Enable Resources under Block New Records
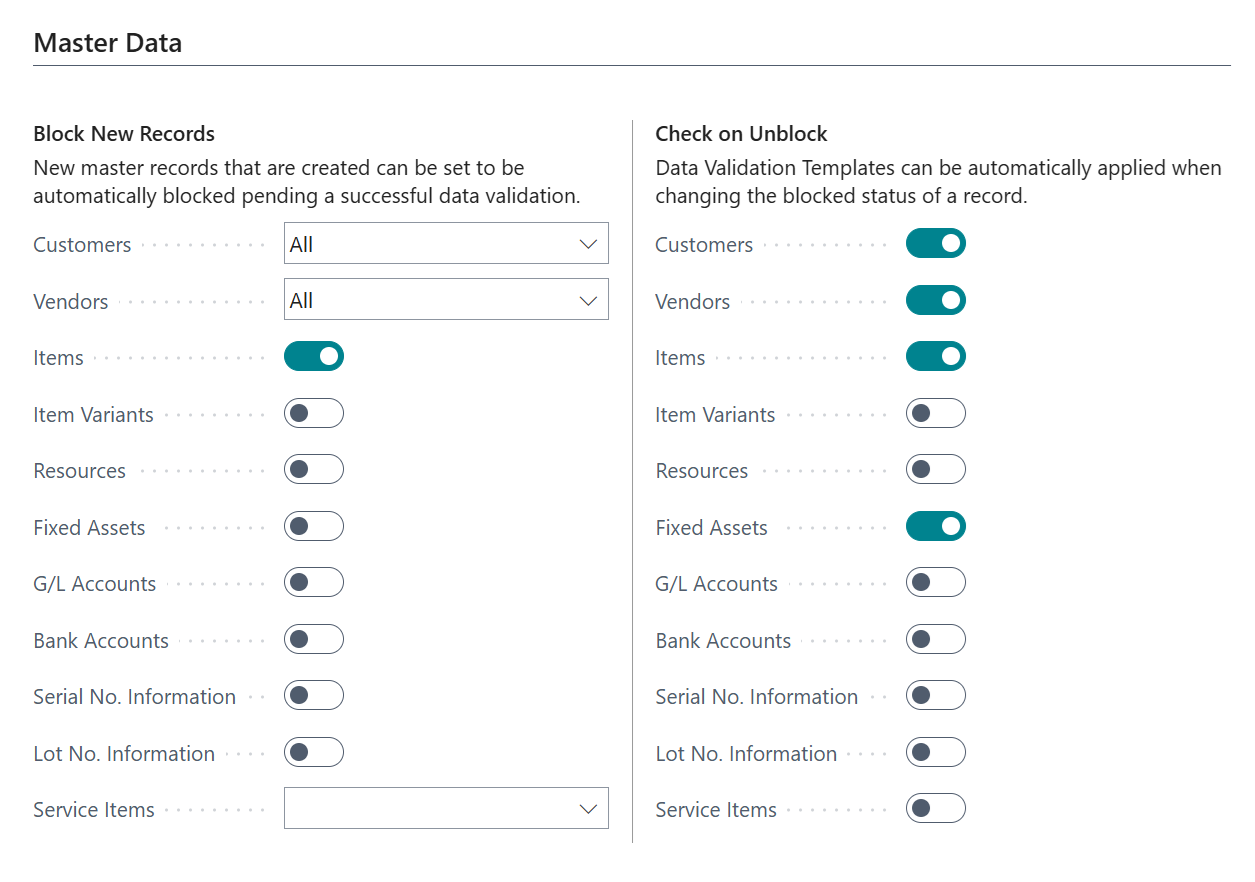The height and width of the screenshot is (882, 1255). click(314, 469)
